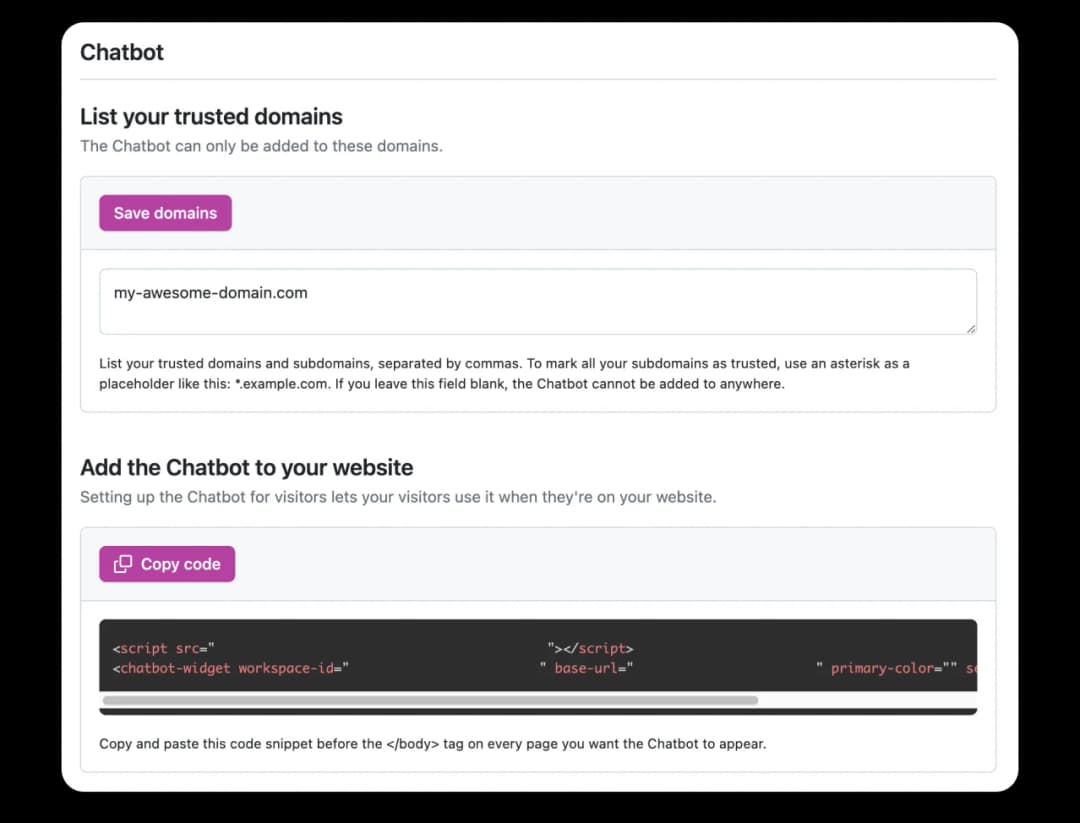Click 'The Chatbot can only be added' description
This screenshot has height=823, width=1080.
tap(262, 146)
